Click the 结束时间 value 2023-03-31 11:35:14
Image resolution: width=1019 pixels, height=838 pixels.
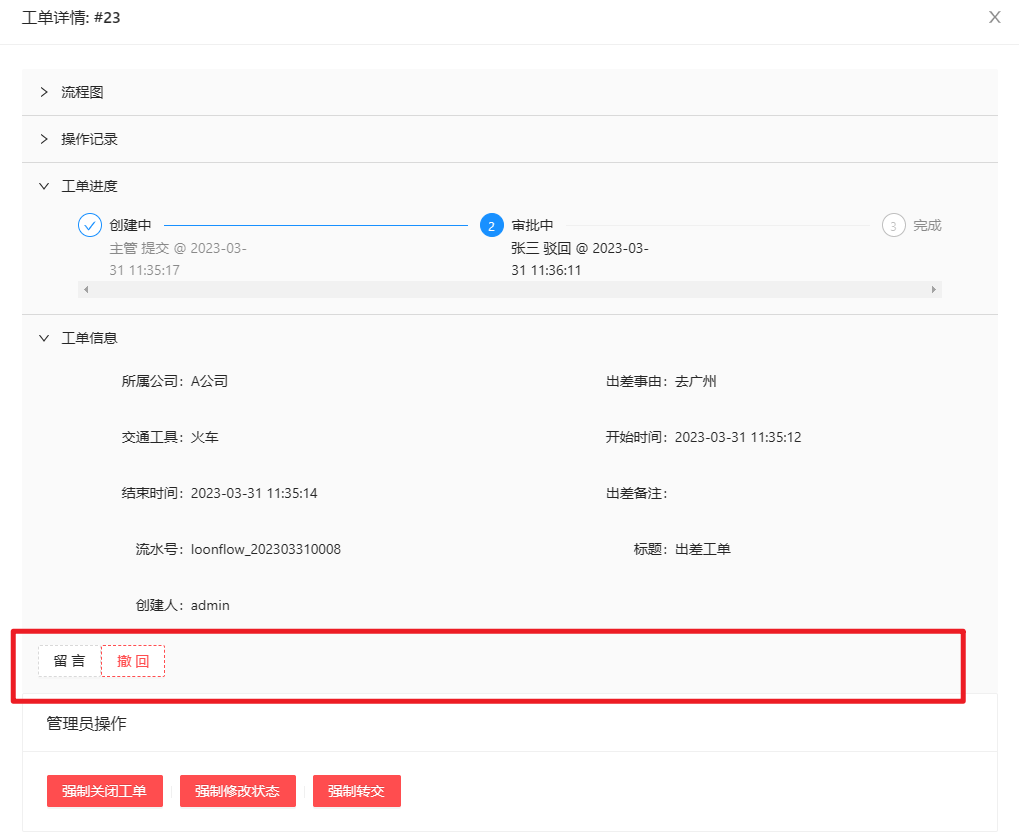tap(254, 493)
